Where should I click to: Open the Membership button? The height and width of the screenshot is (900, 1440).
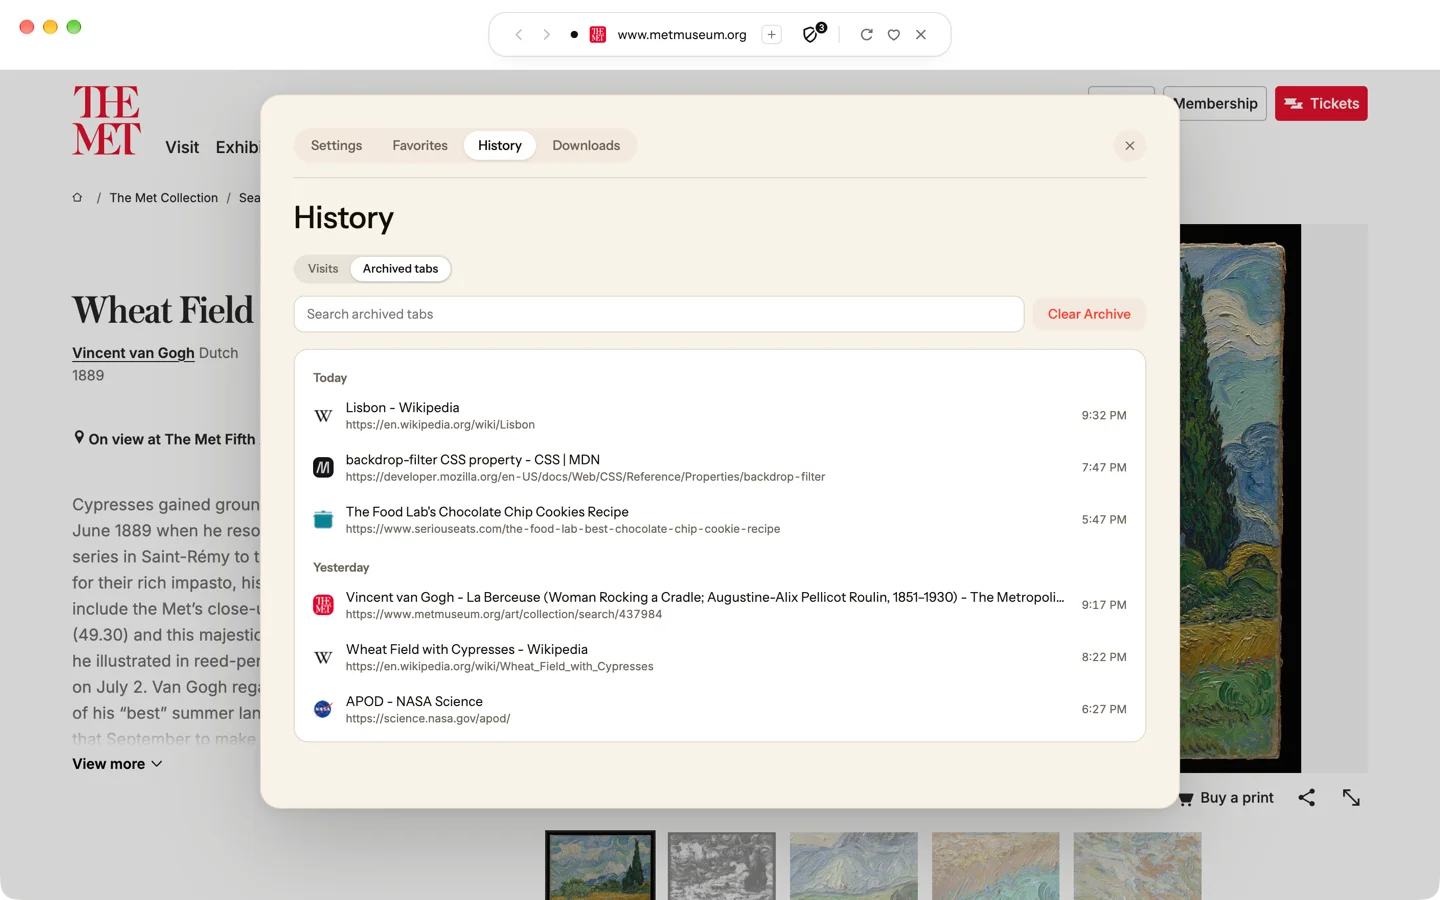pyautogui.click(x=1215, y=104)
